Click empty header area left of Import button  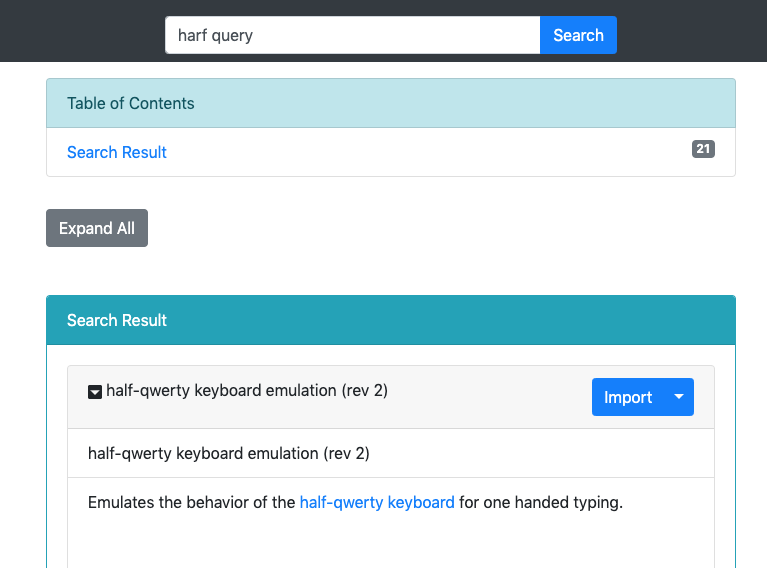489,397
